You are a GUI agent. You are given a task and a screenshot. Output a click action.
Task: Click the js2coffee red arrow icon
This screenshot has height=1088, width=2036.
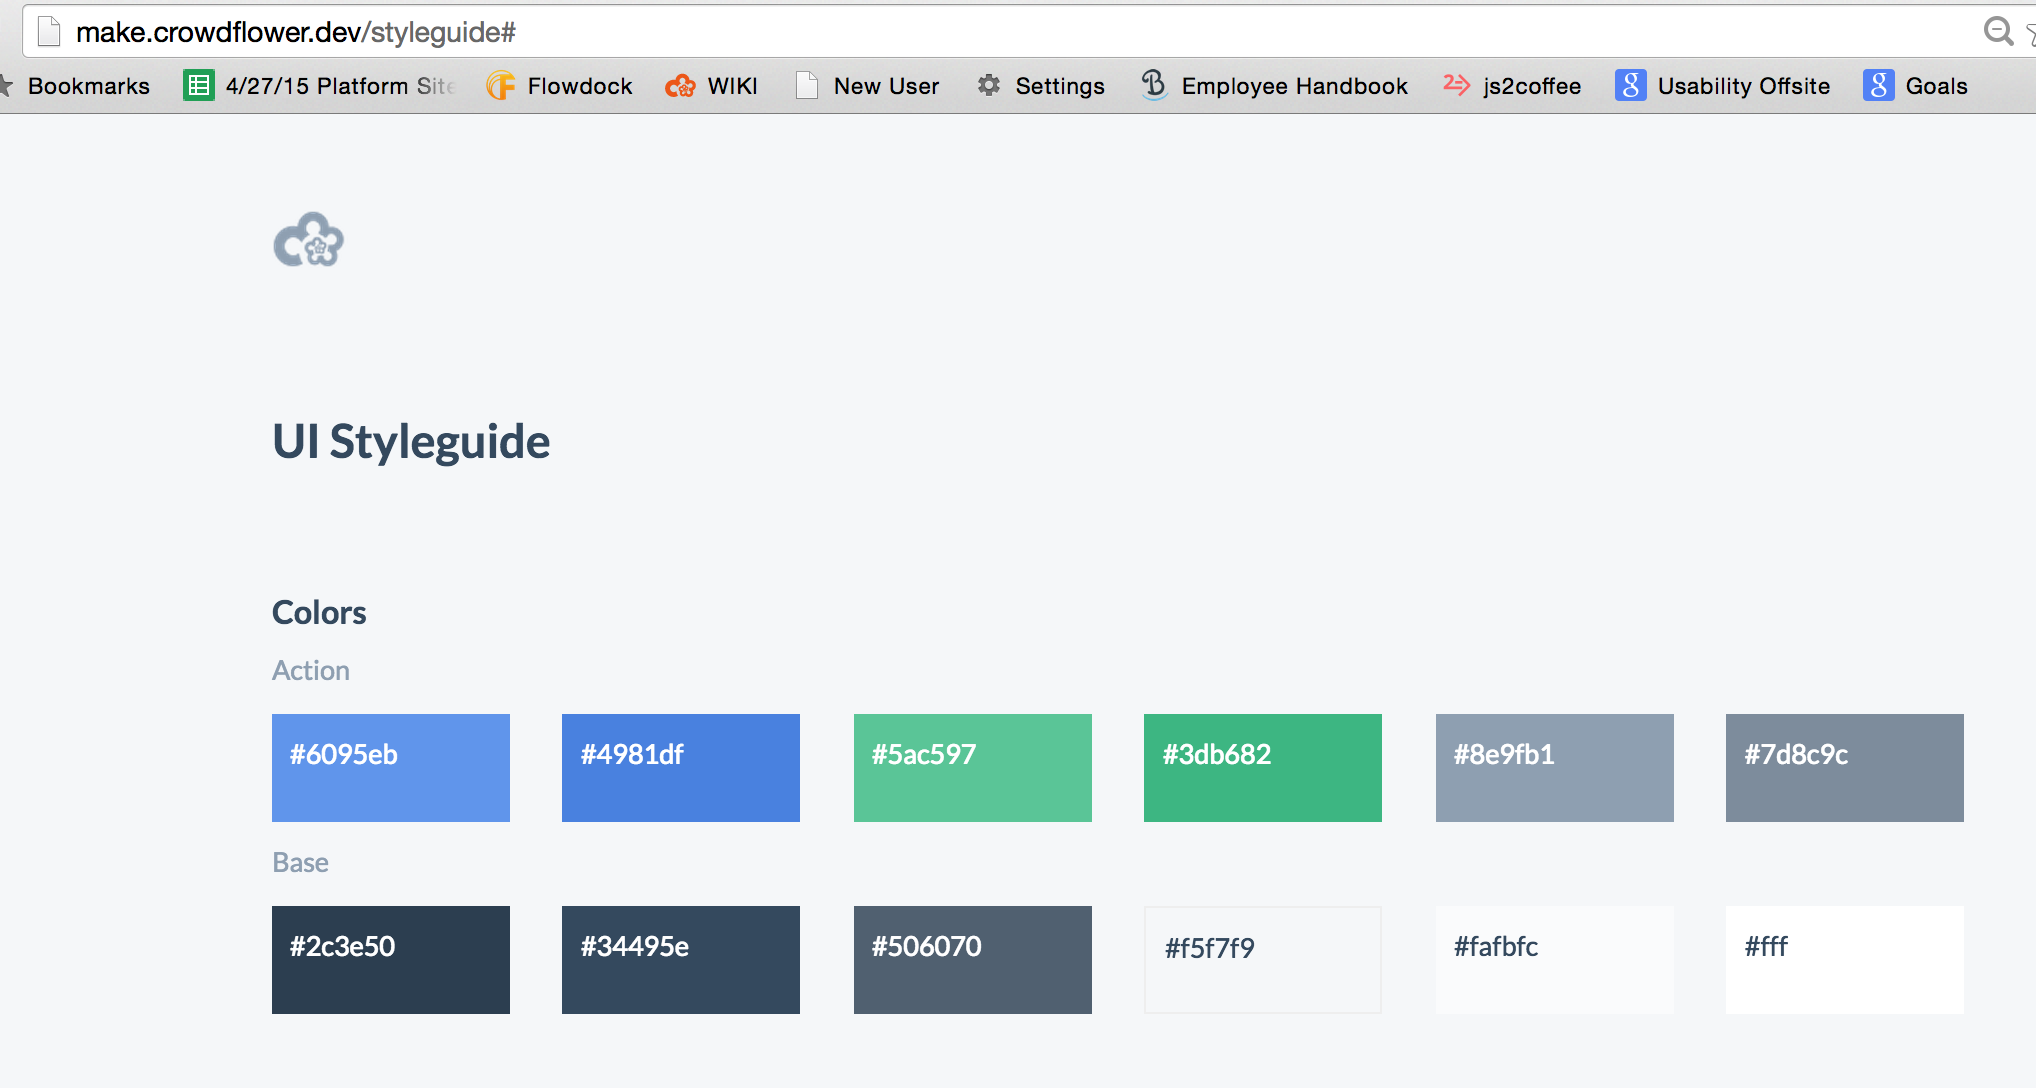(x=1456, y=85)
